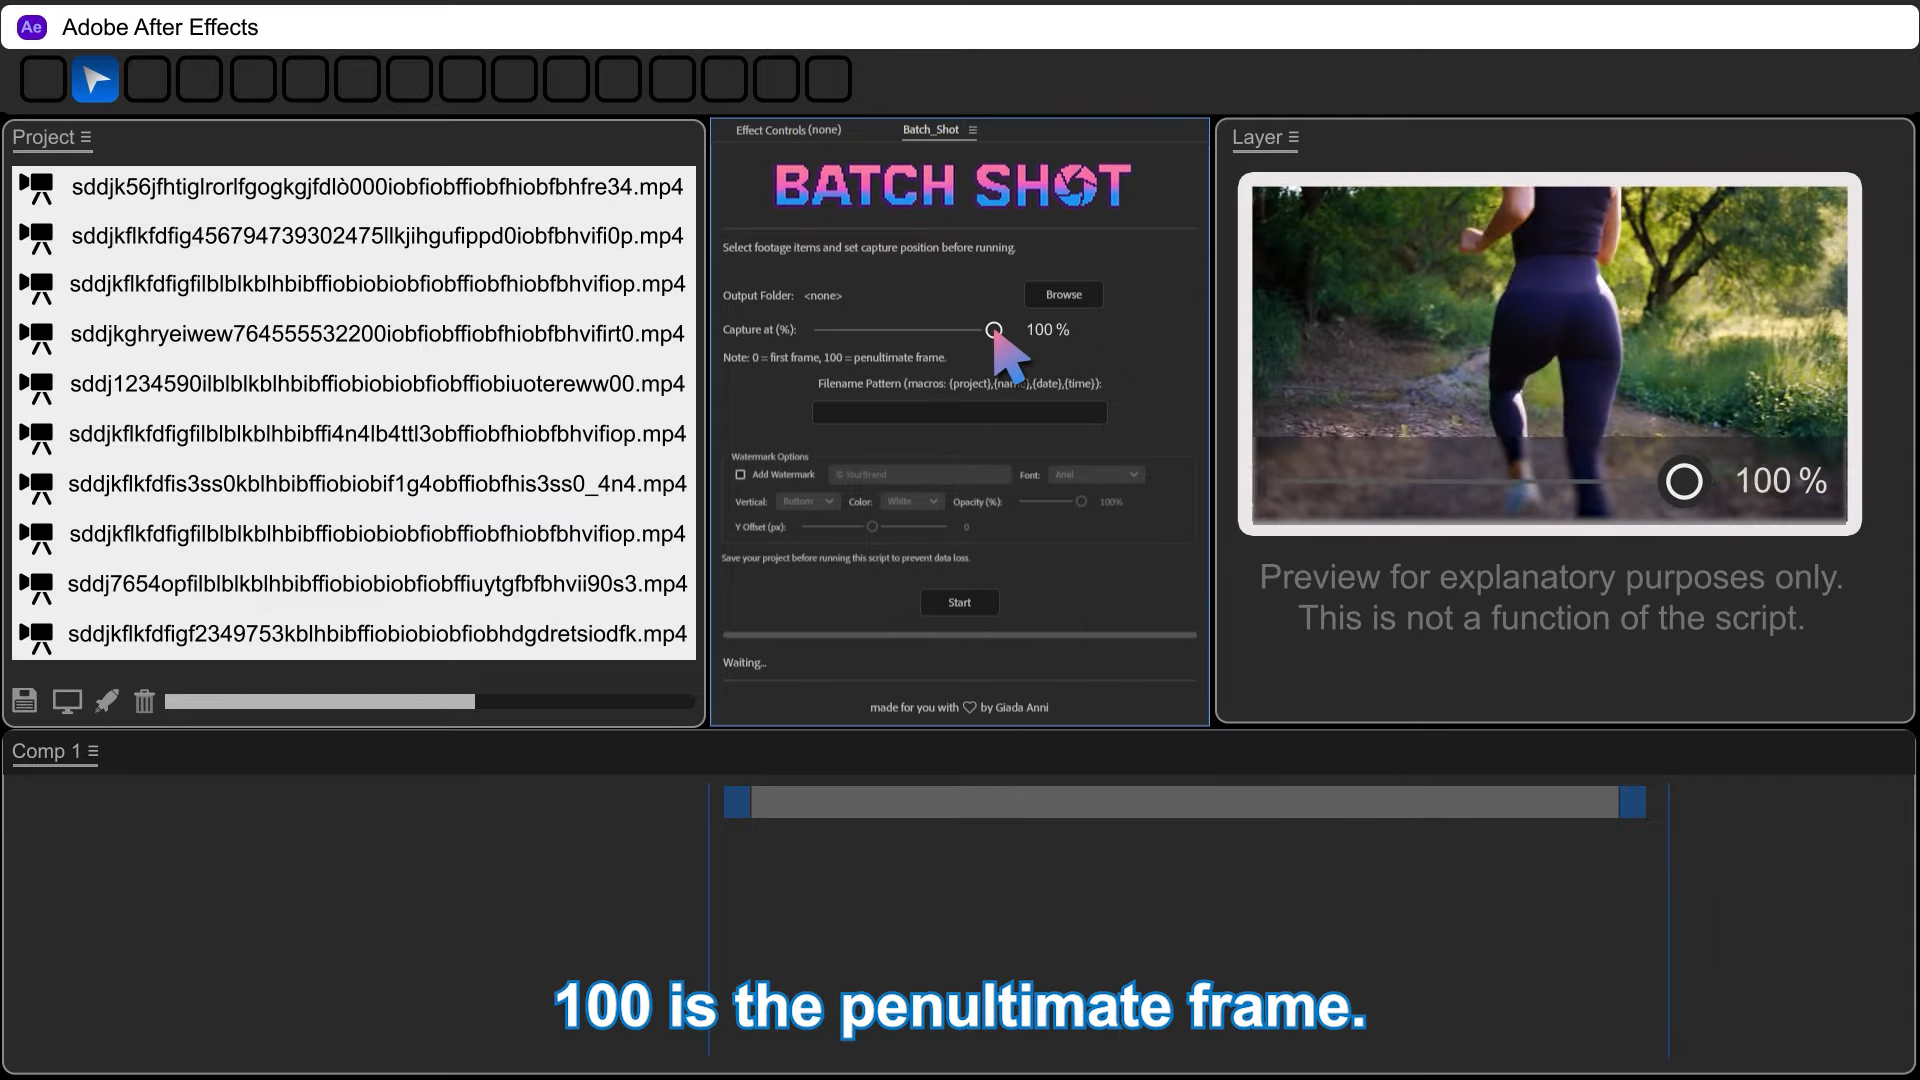The width and height of the screenshot is (1920, 1080).
Task: Select footage icon of file ending fbhfre34.mp4
Action: tap(37, 187)
